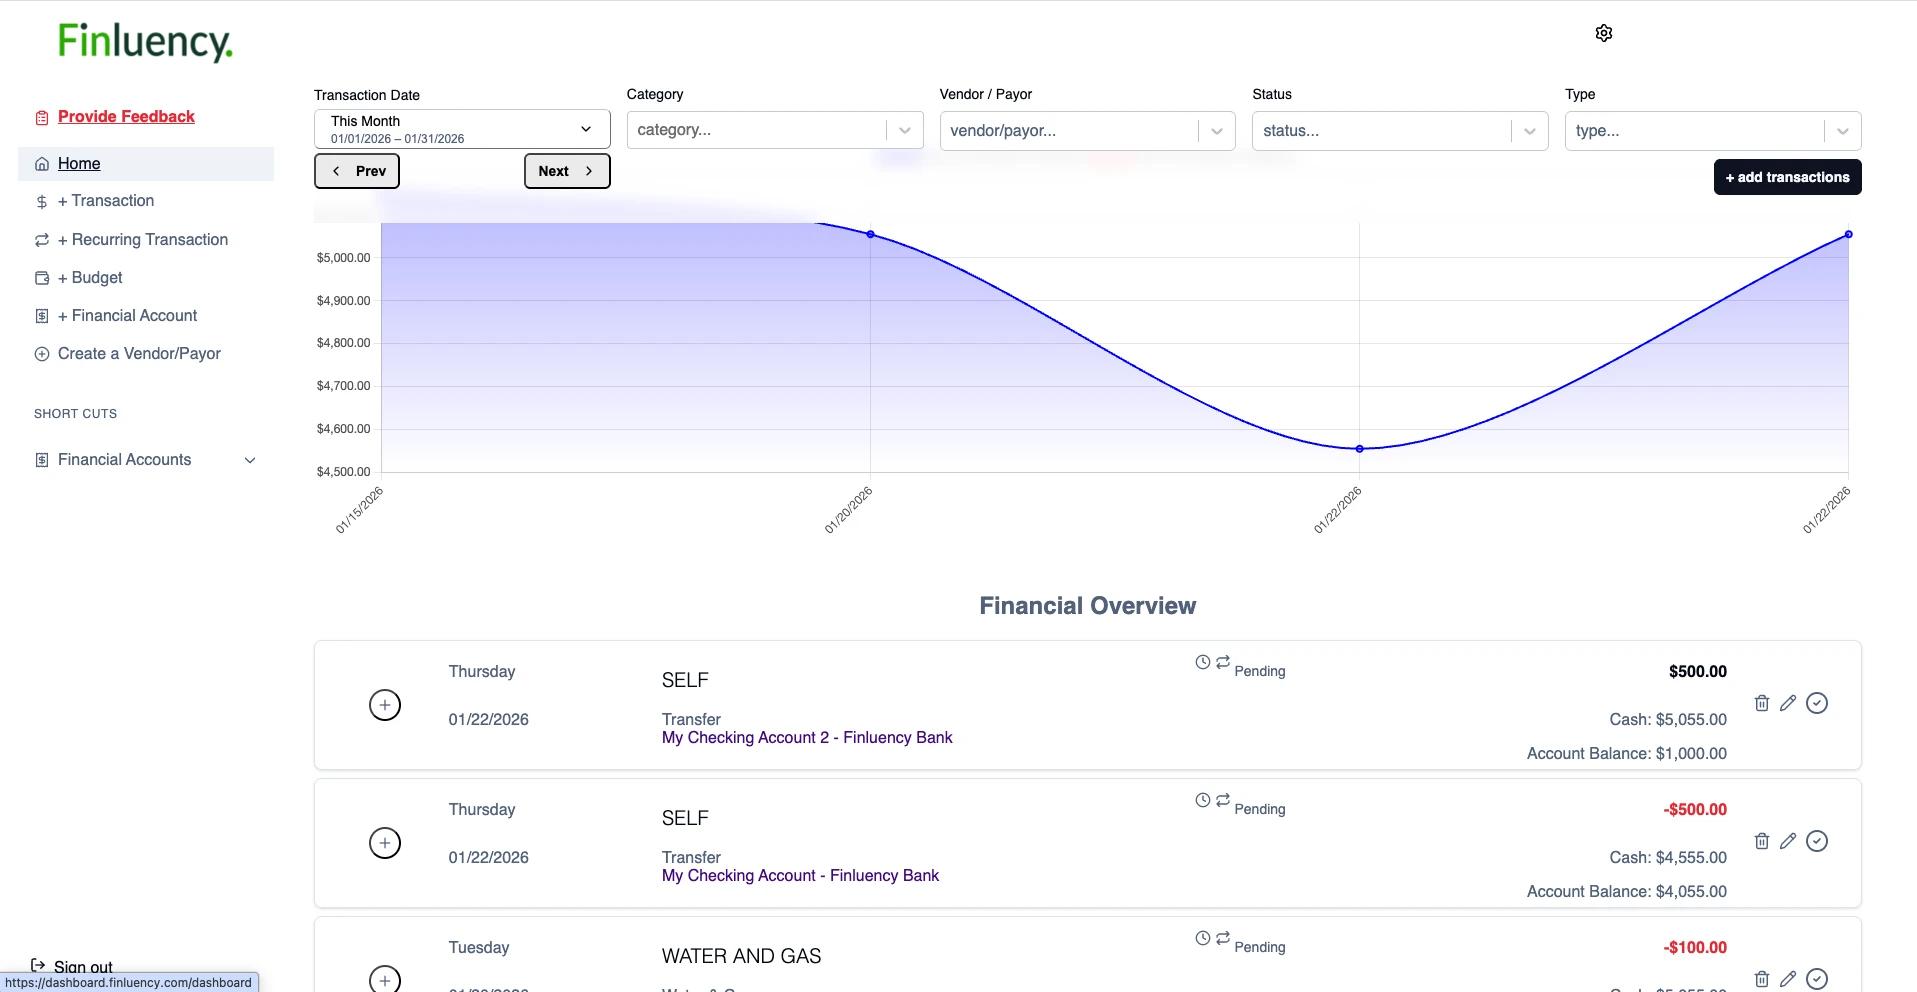Click the Finluency logo

[x=144, y=42]
